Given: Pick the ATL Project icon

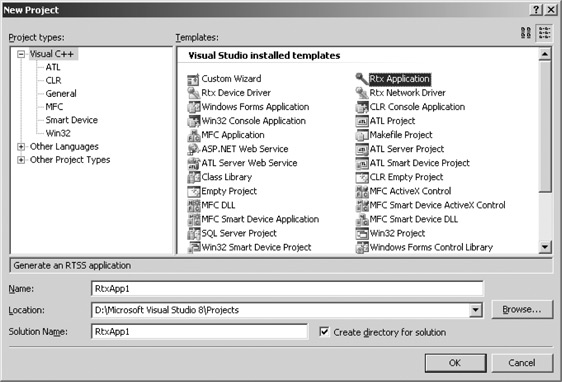Looking at the screenshot, I should tap(361, 121).
